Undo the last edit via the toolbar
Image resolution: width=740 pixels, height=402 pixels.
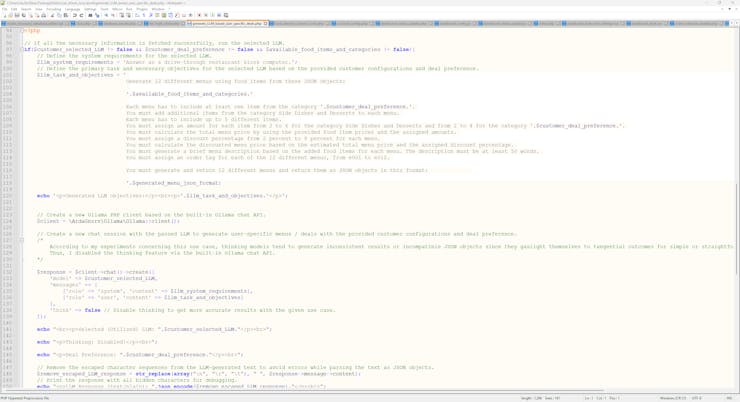(x=75, y=15)
